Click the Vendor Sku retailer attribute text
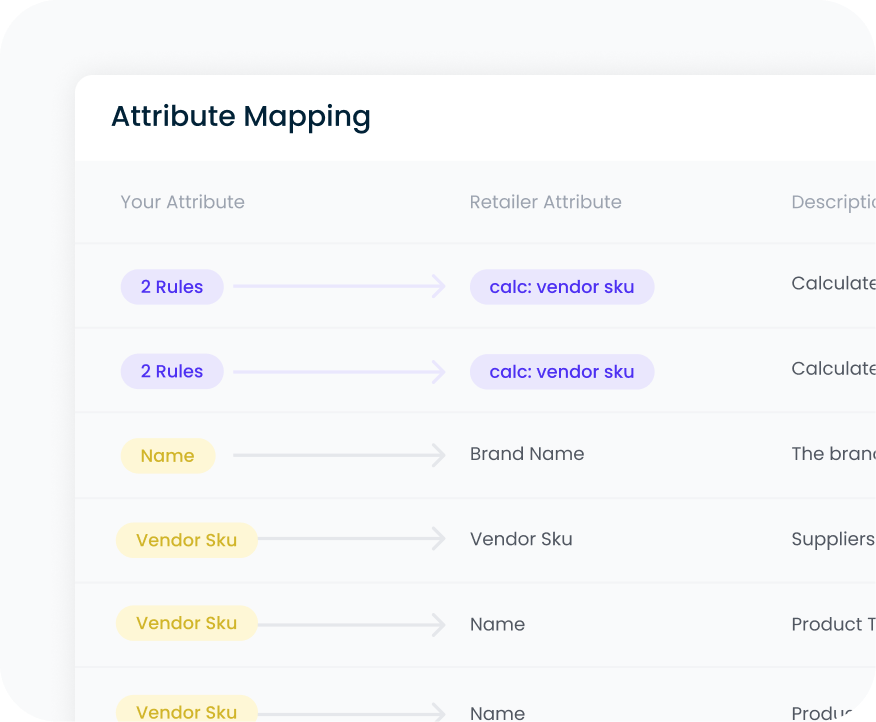Image resolution: width=876 pixels, height=722 pixels. click(520, 539)
